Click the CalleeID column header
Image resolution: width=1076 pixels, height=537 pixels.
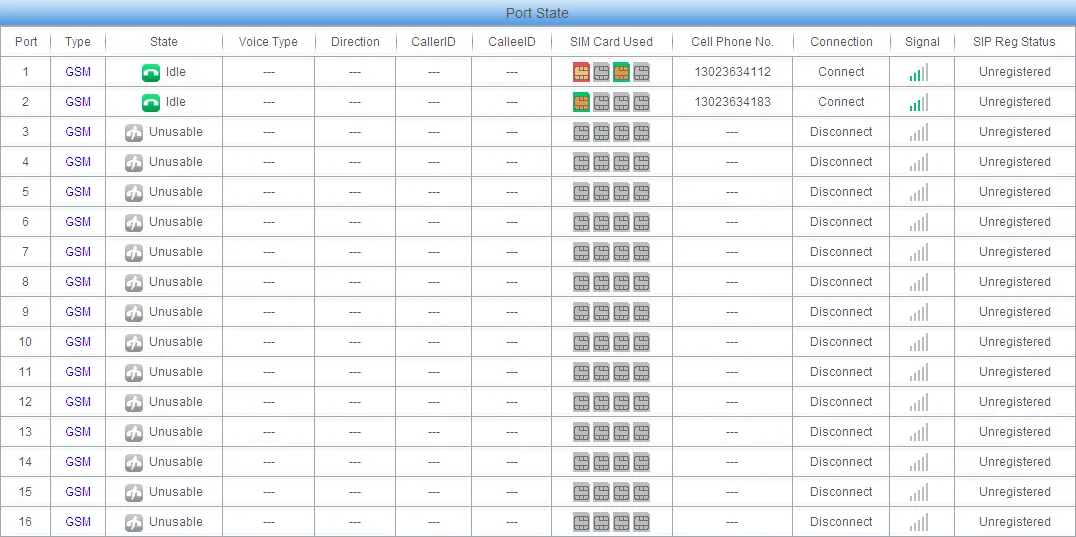512,42
